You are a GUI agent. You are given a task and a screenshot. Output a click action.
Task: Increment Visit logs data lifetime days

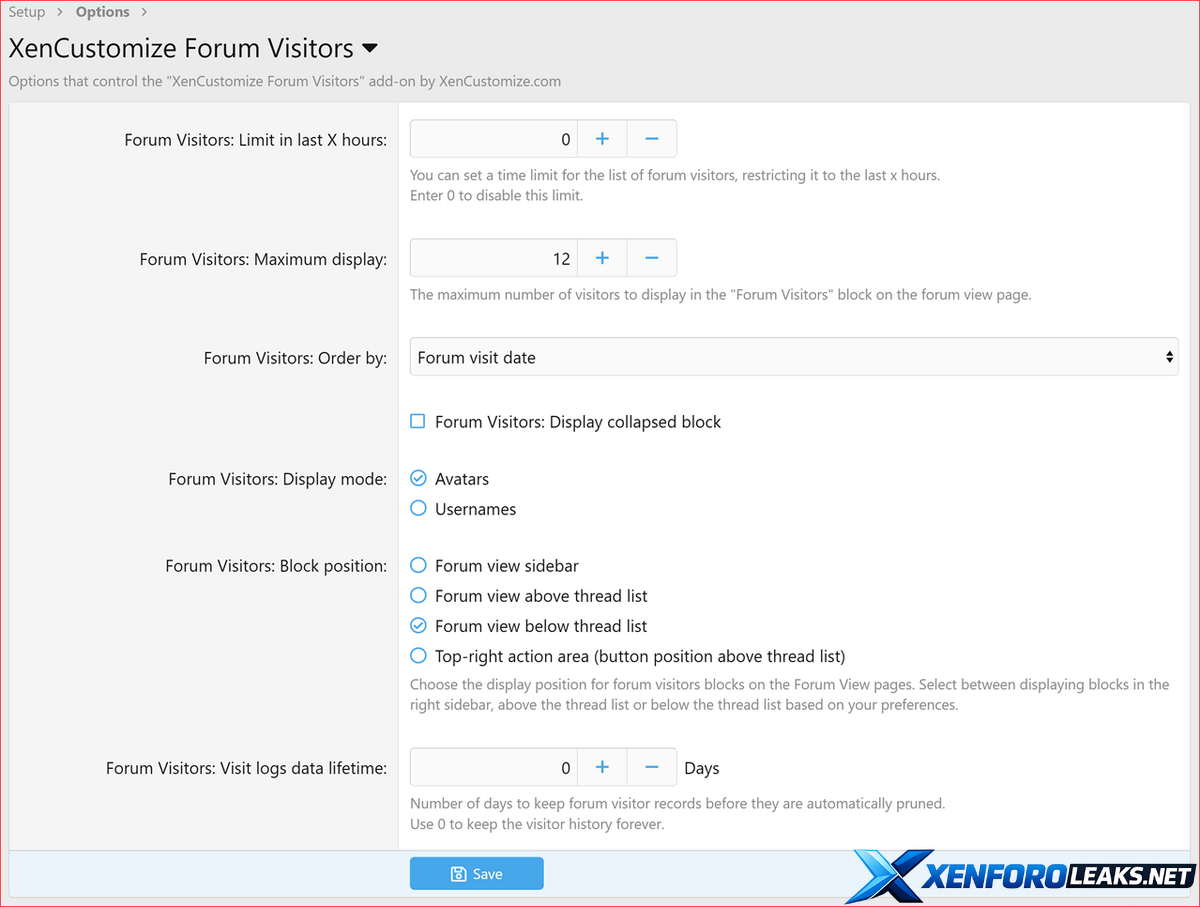(x=602, y=767)
